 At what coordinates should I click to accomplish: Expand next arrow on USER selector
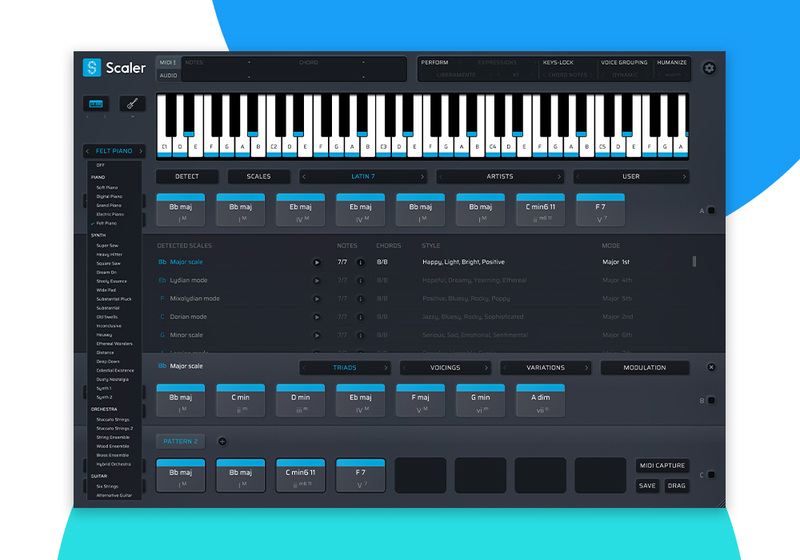tap(684, 176)
